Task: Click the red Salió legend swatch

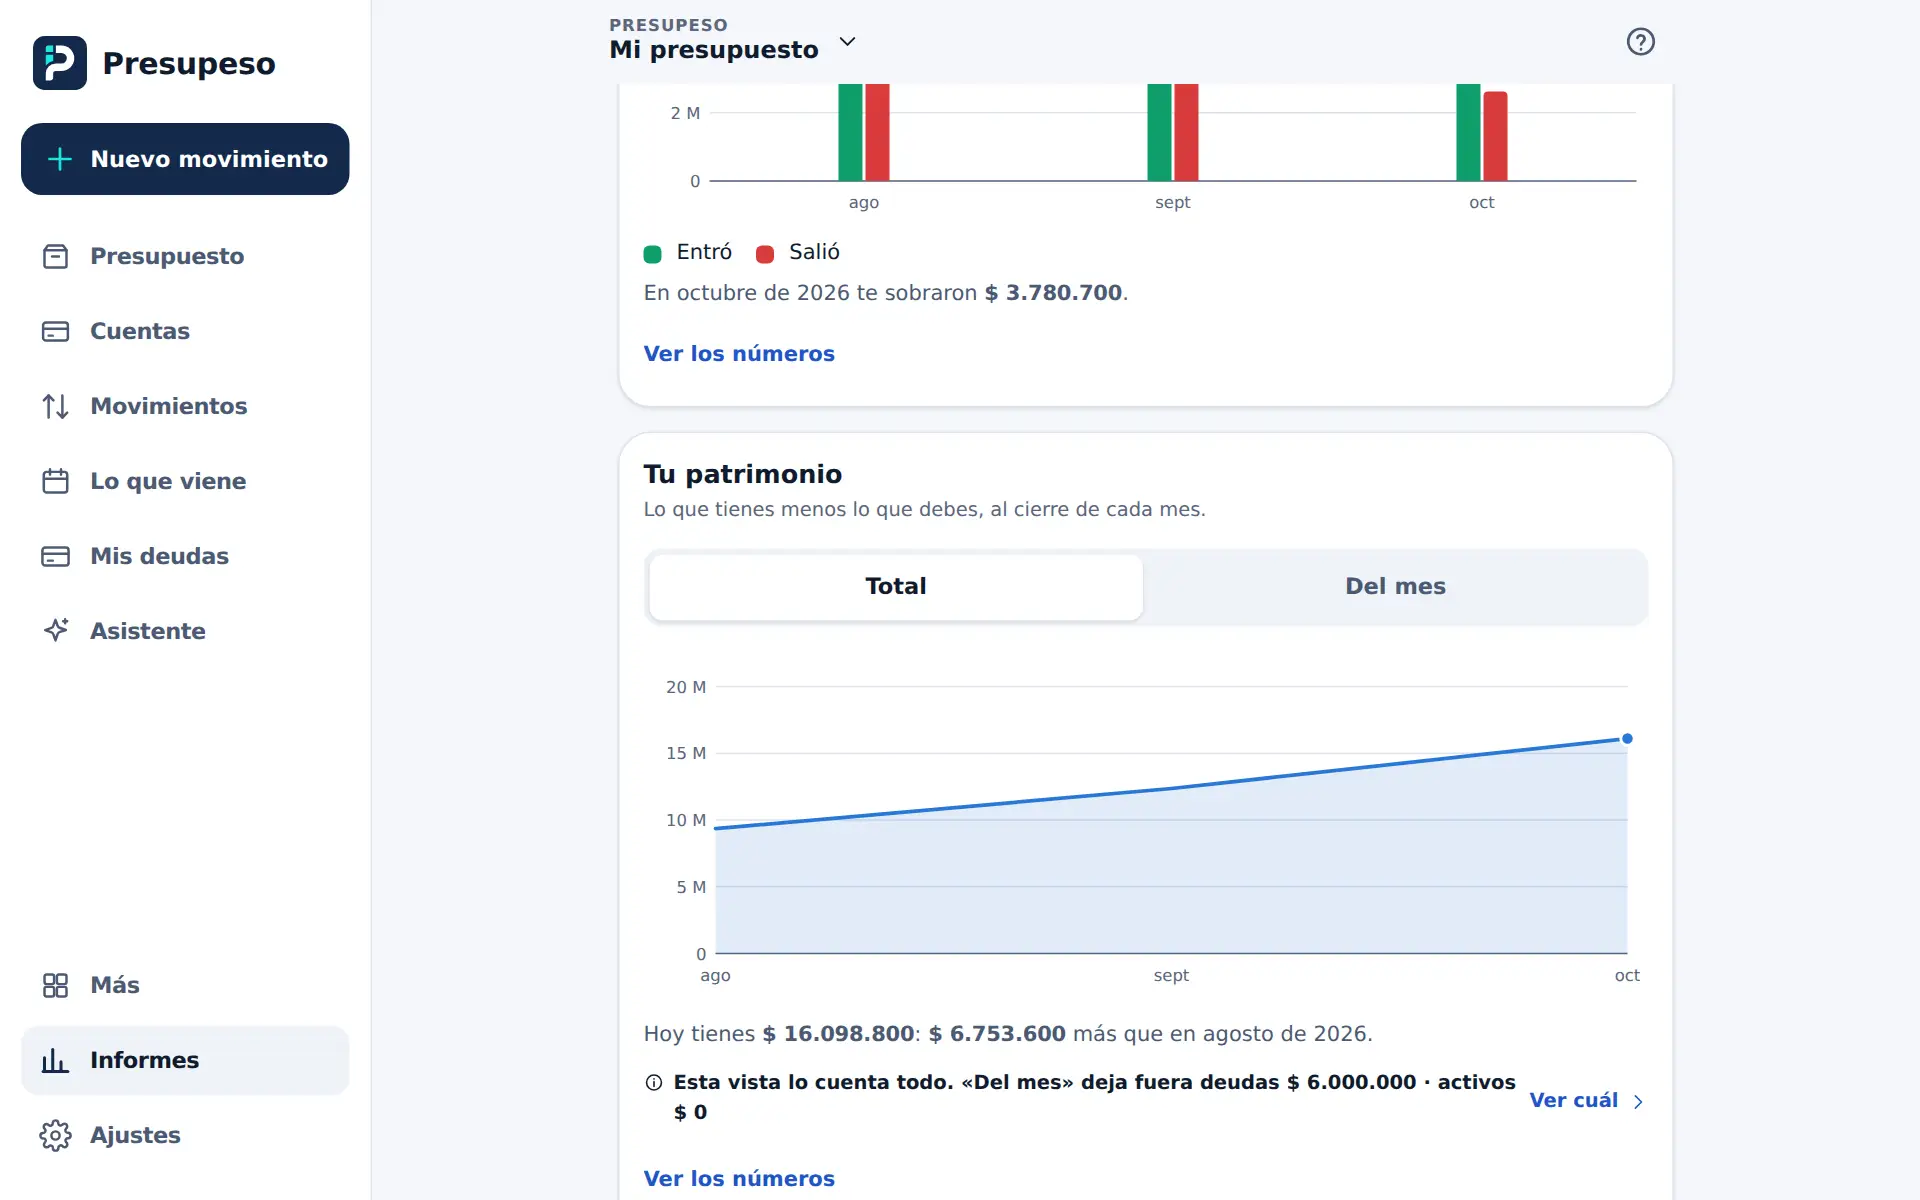Action: (x=765, y=254)
